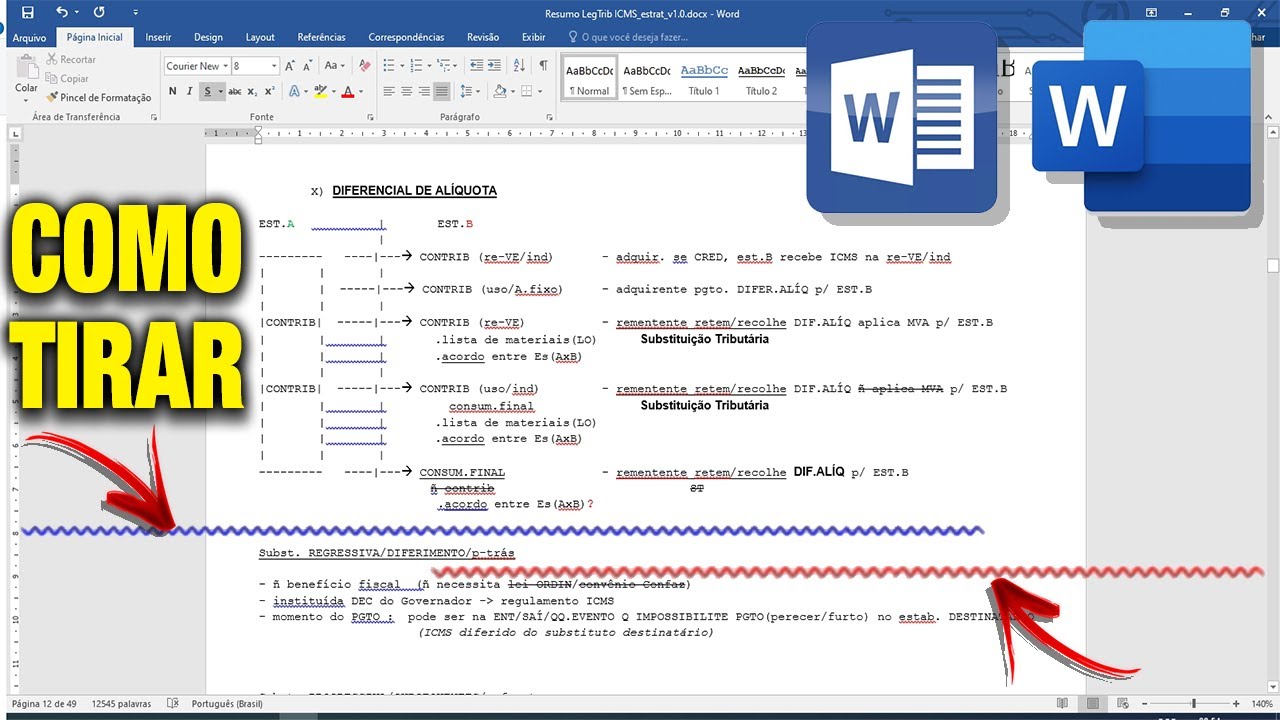The height and width of the screenshot is (720, 1280).
Task: Toggle italic formatting (I)
Action: (190, 91)
